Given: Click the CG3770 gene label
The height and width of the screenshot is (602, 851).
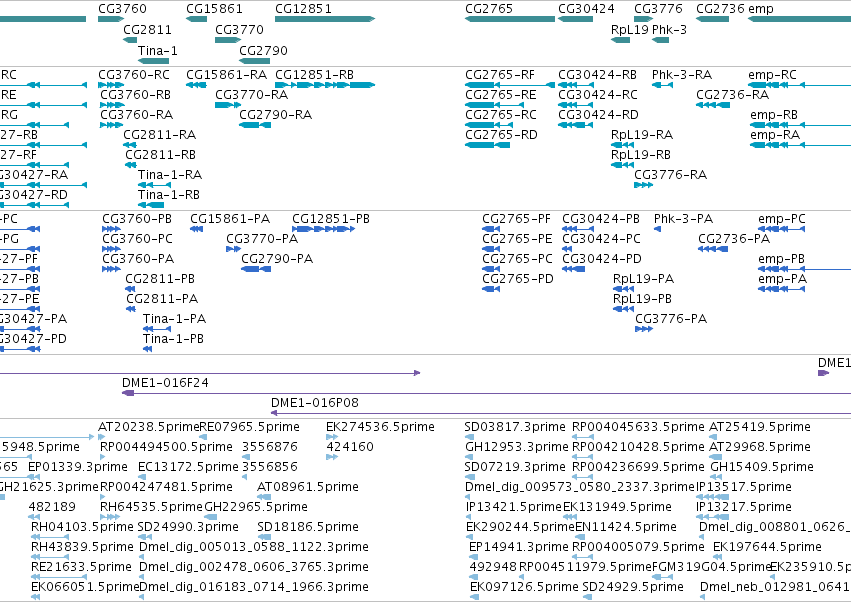Looking at the screenshot, I should click(x=239, y=29).
